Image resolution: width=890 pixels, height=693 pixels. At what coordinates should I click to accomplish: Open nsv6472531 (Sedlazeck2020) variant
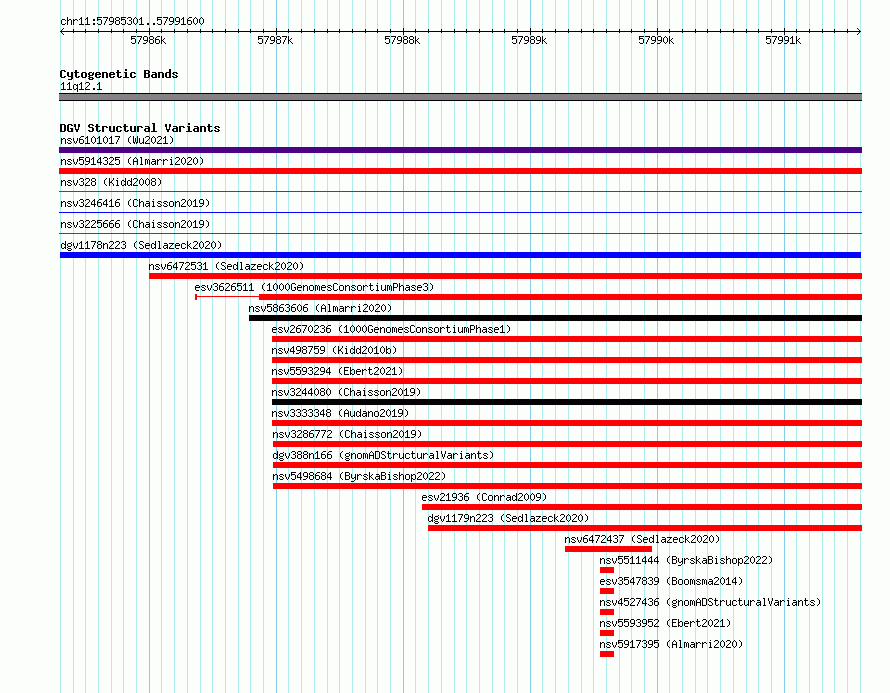tap(226, 266)
